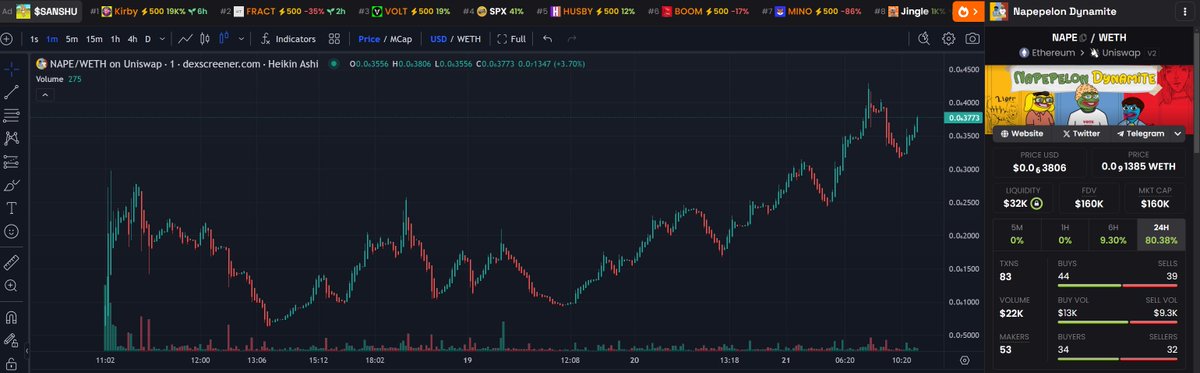
Task: Toggle the magnet mode tool
Action: click(x=12, y=318)
